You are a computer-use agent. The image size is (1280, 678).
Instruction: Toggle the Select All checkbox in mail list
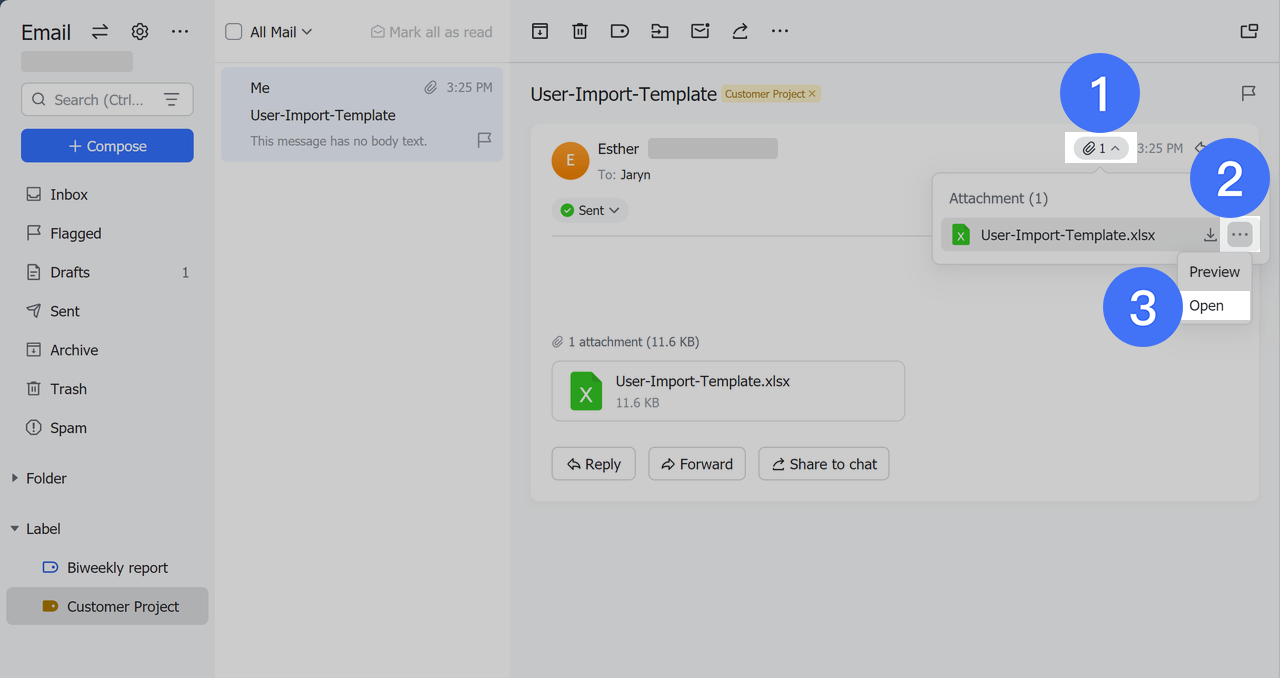tap(233, 31)
